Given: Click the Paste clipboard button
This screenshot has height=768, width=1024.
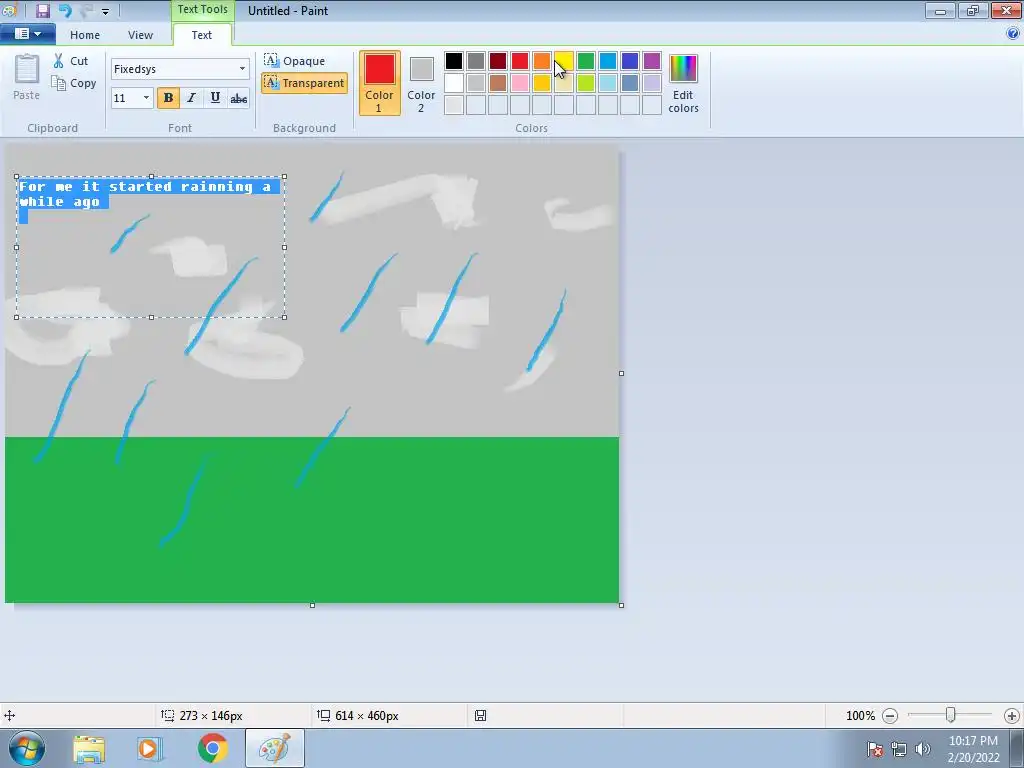Looking at the screenshot, I should click(27, 76).
